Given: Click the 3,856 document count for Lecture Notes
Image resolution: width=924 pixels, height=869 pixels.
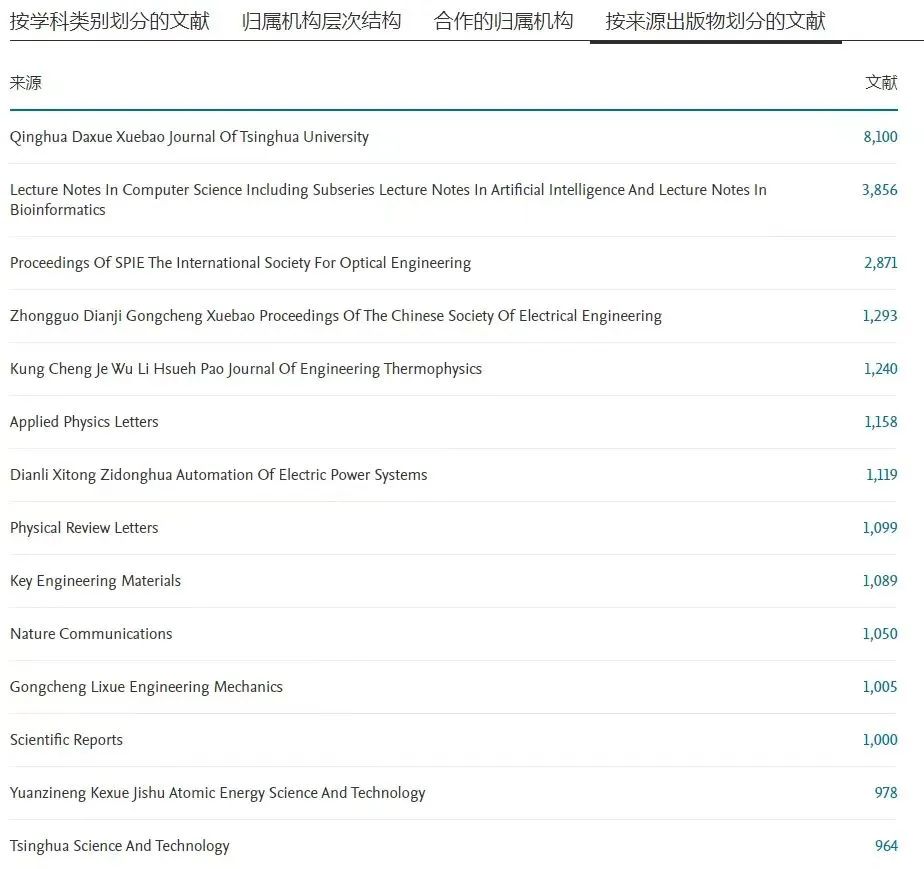Looking at the screenshot, I should point(879,190).
